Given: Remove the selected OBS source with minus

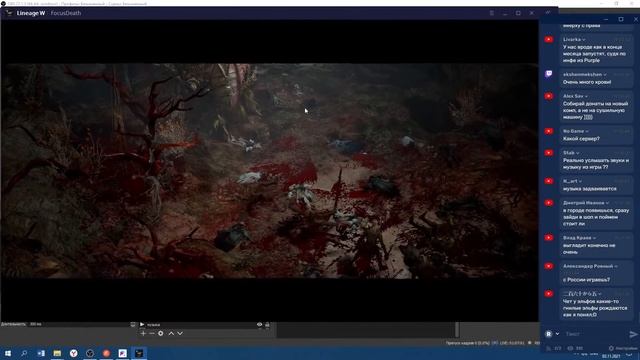Looking at the screenshot, I should tap(151, 333).
